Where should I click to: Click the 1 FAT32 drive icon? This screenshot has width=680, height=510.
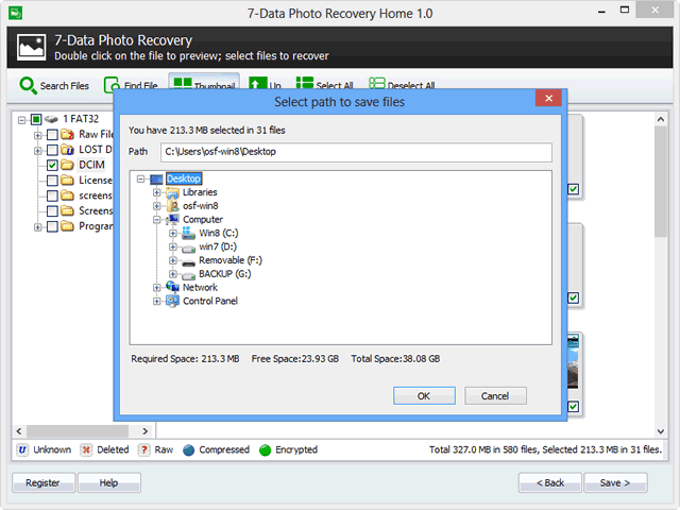52,119
